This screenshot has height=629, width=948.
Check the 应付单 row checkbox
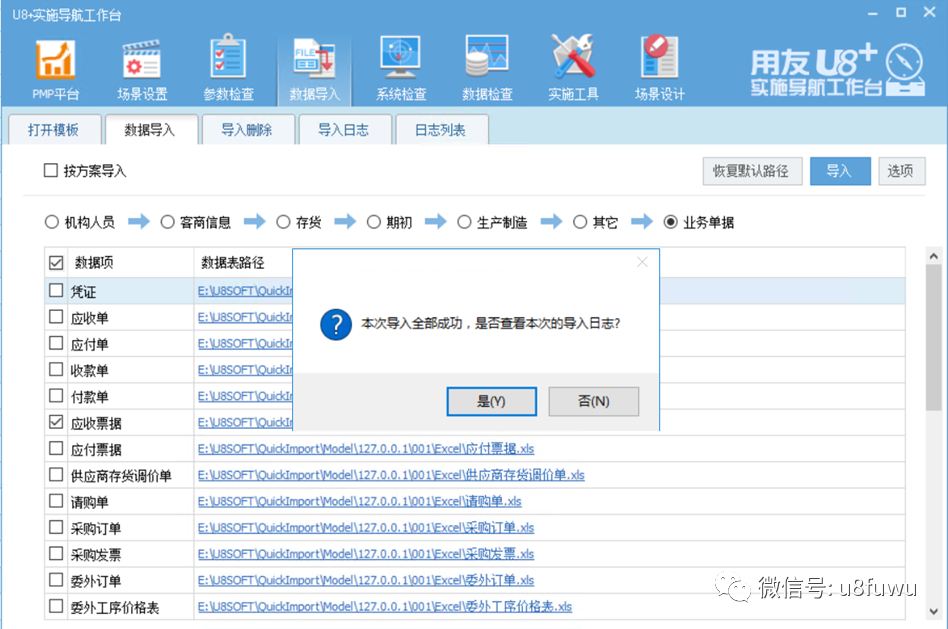[x=56, y=343]
